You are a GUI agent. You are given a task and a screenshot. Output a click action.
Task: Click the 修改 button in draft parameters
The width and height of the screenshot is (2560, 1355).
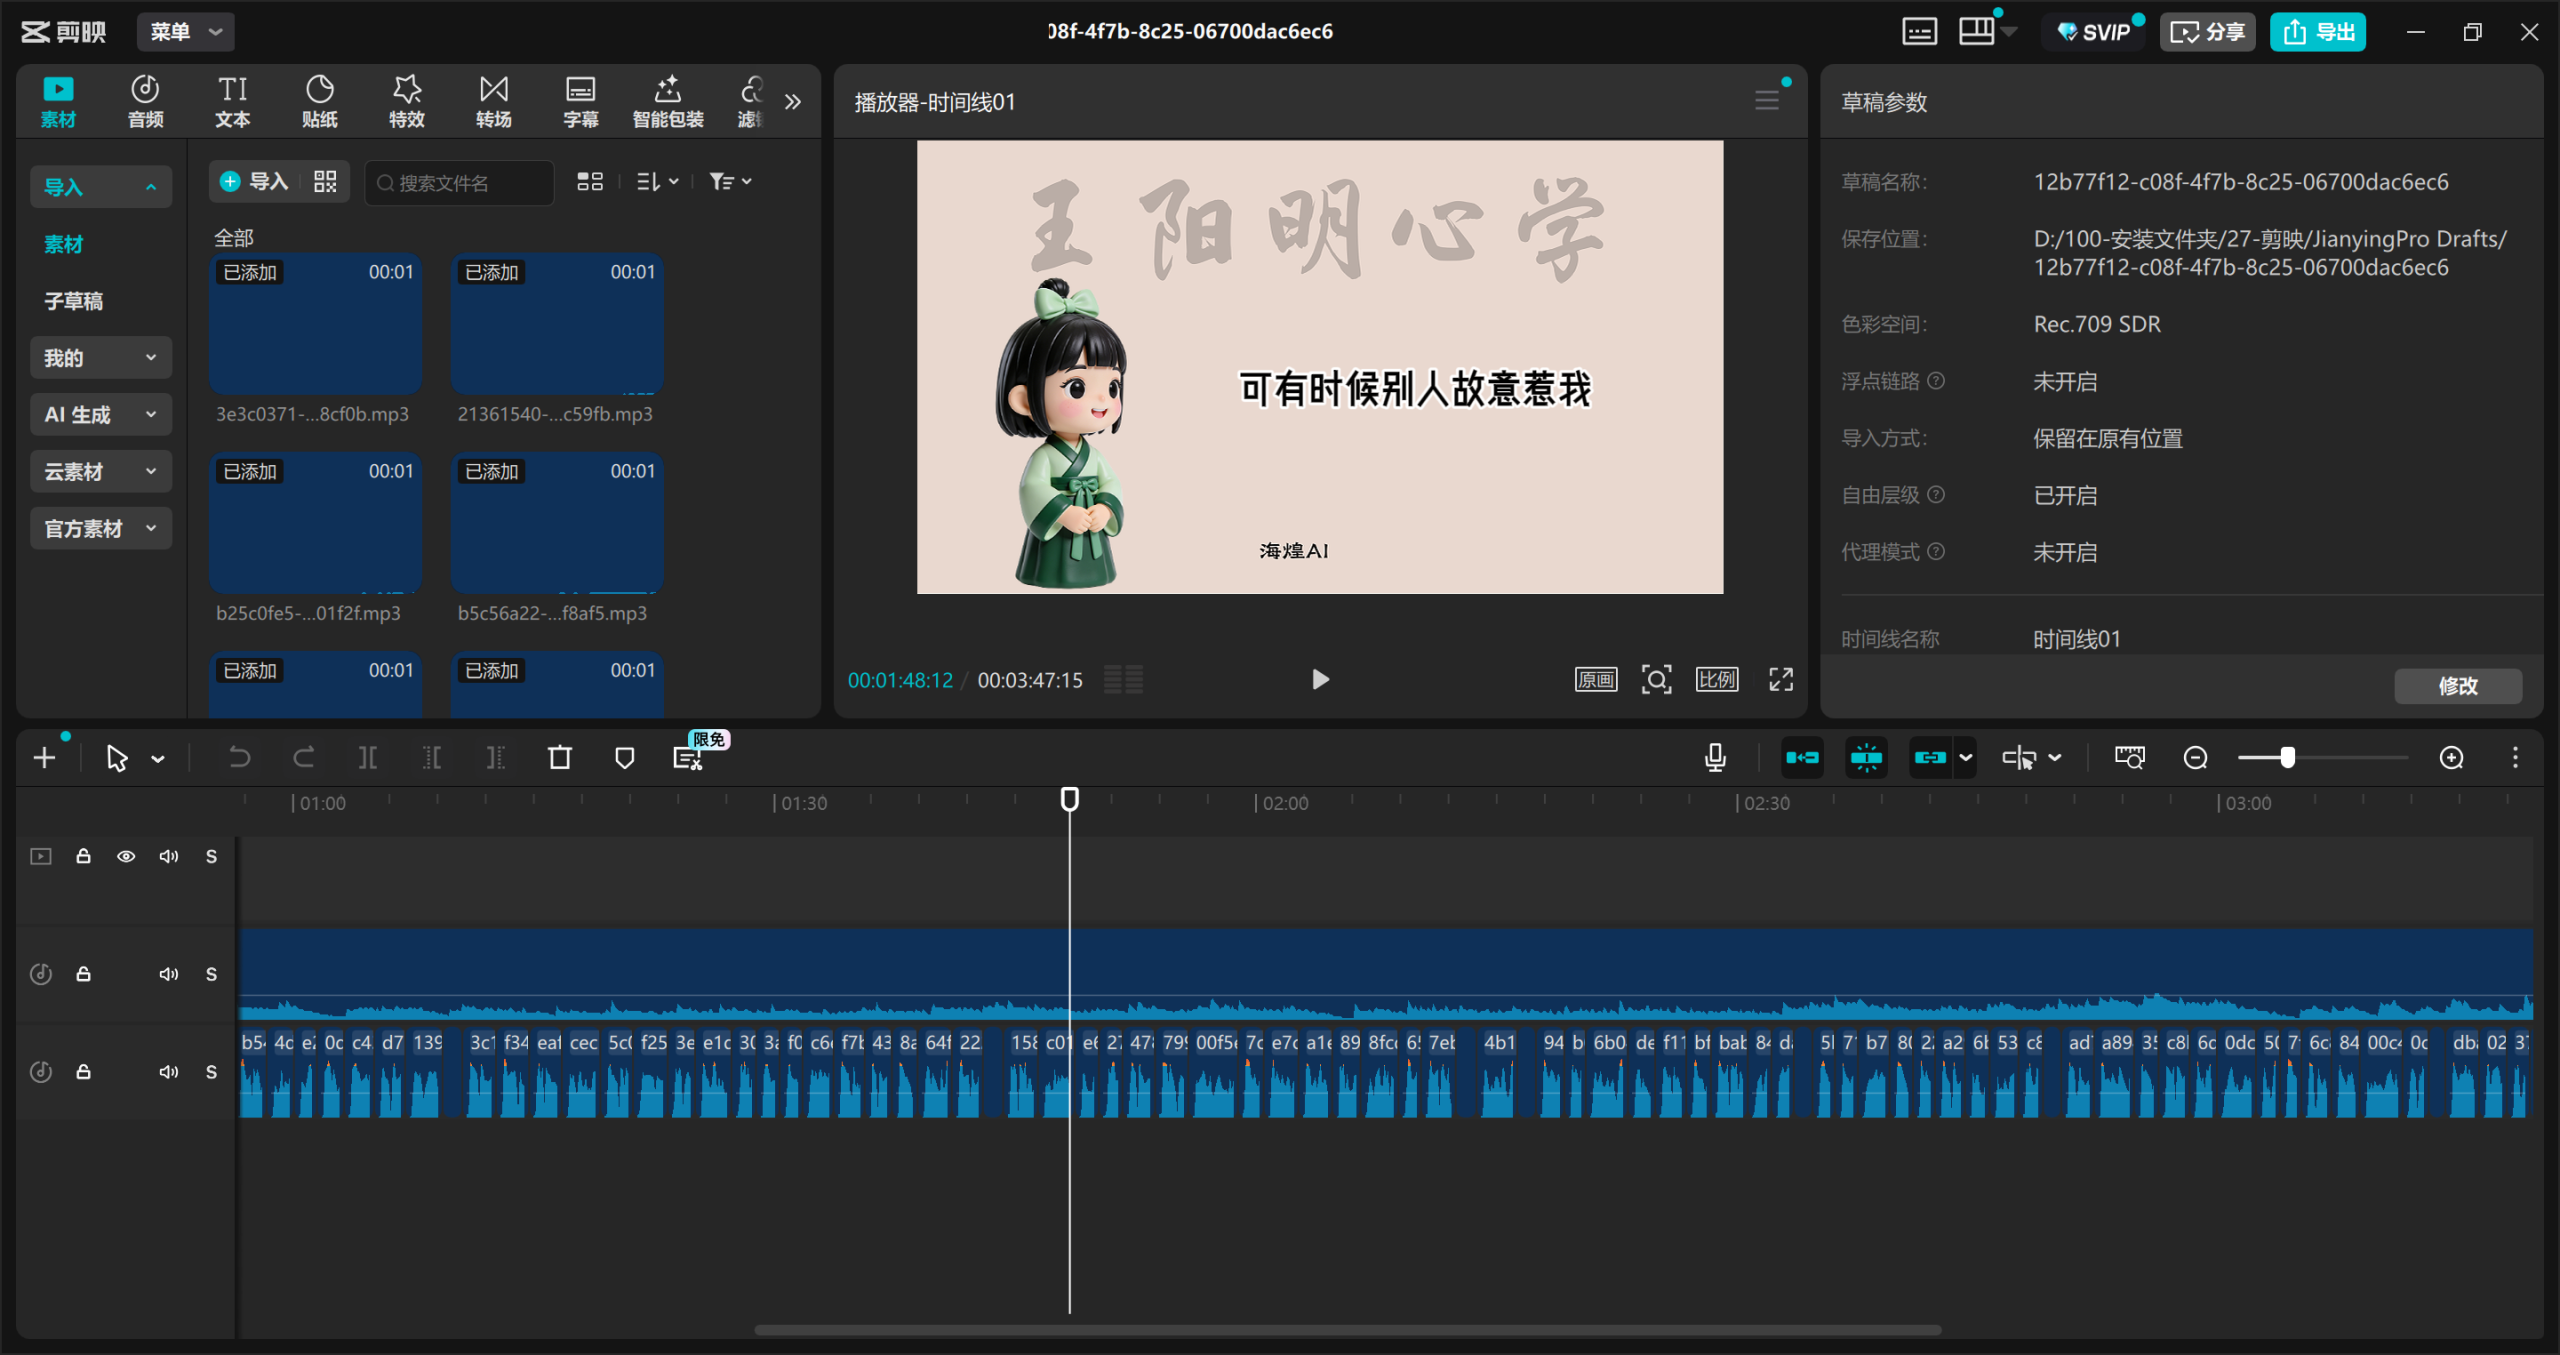[2457, 686]
